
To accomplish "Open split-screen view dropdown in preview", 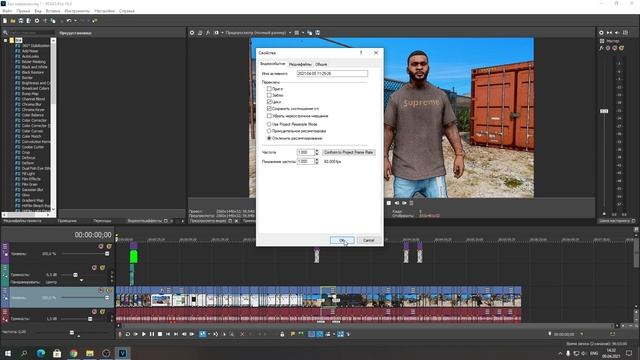I will (222, 33).
